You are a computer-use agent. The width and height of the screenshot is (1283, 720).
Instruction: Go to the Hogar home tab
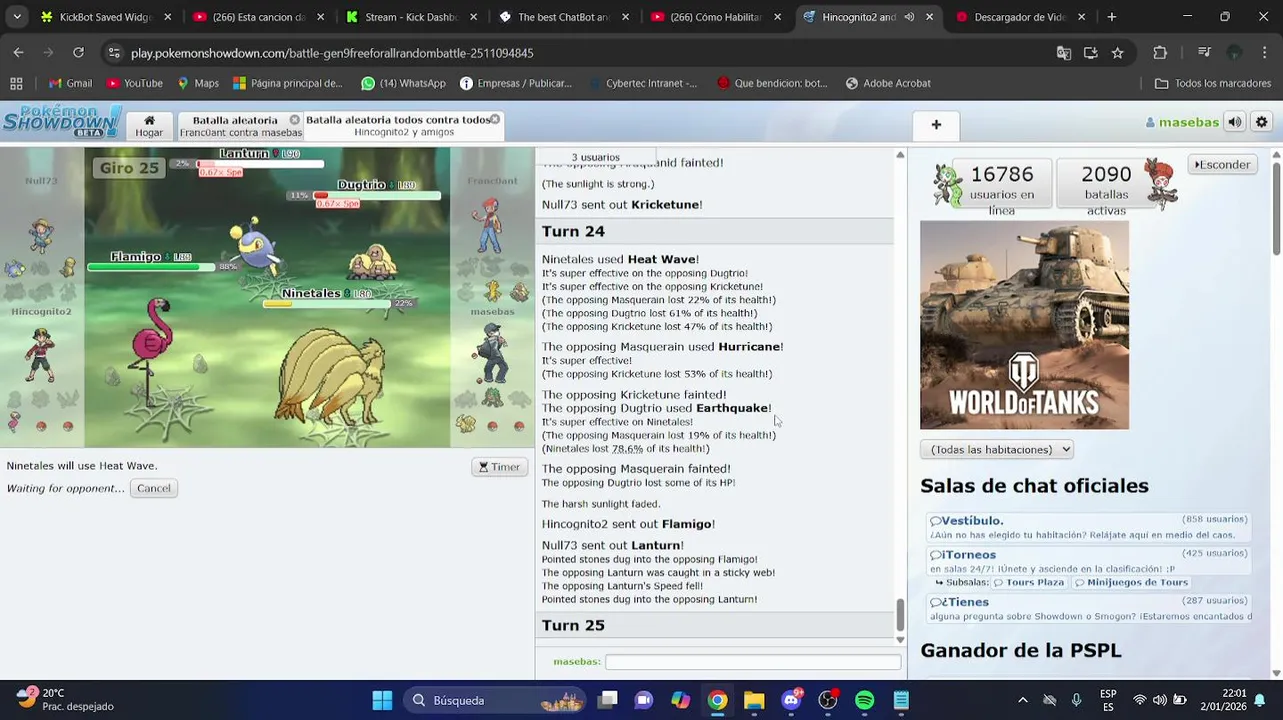(x=149, y=125)
